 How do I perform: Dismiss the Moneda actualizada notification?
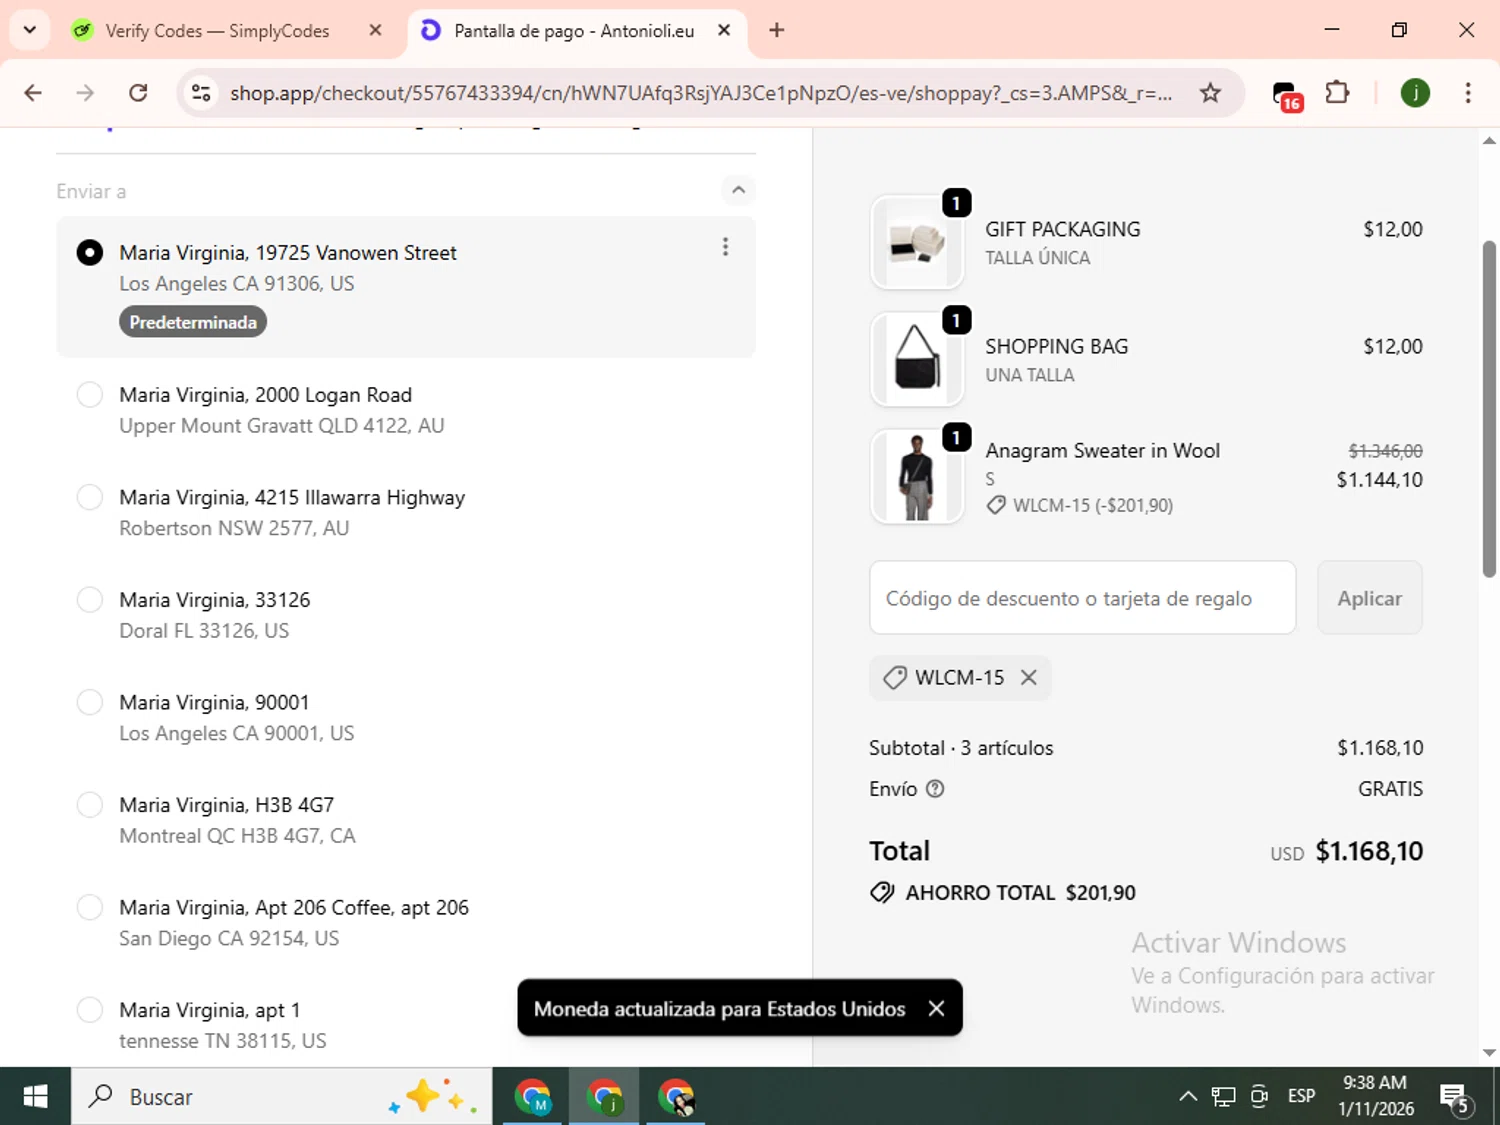[x=936, y=1008]
